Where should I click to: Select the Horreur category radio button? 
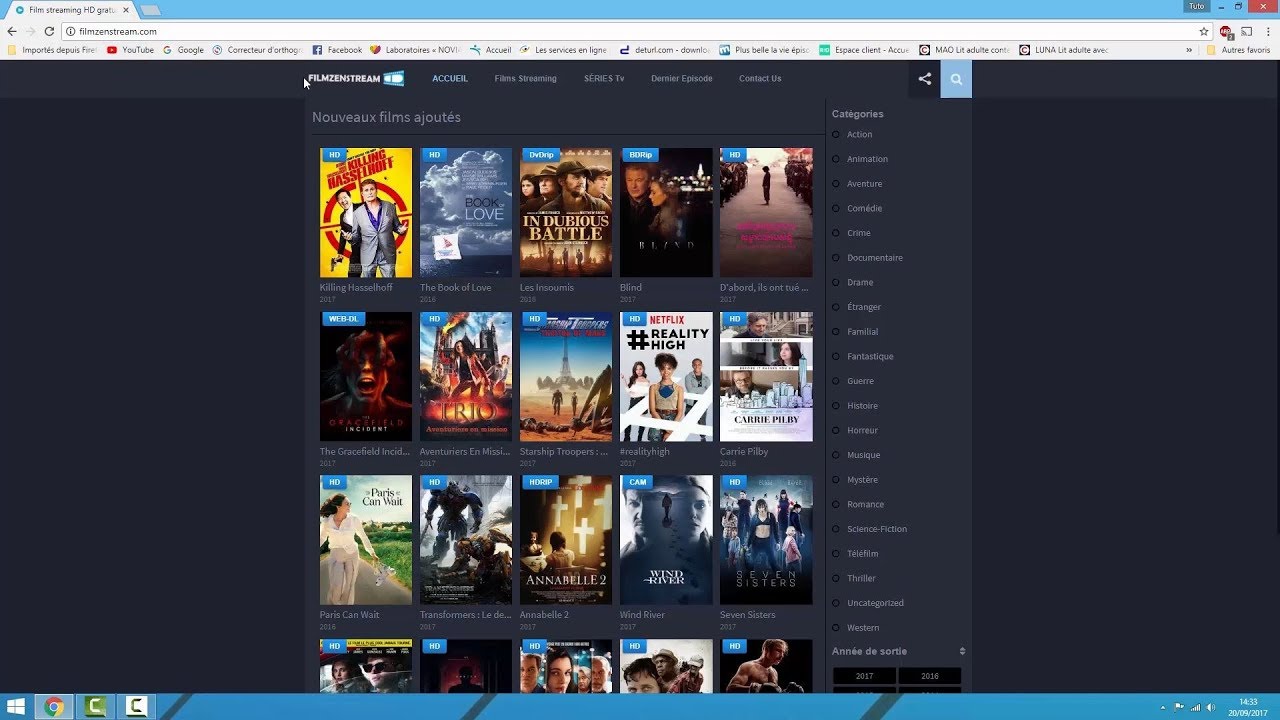coord(836,430)
